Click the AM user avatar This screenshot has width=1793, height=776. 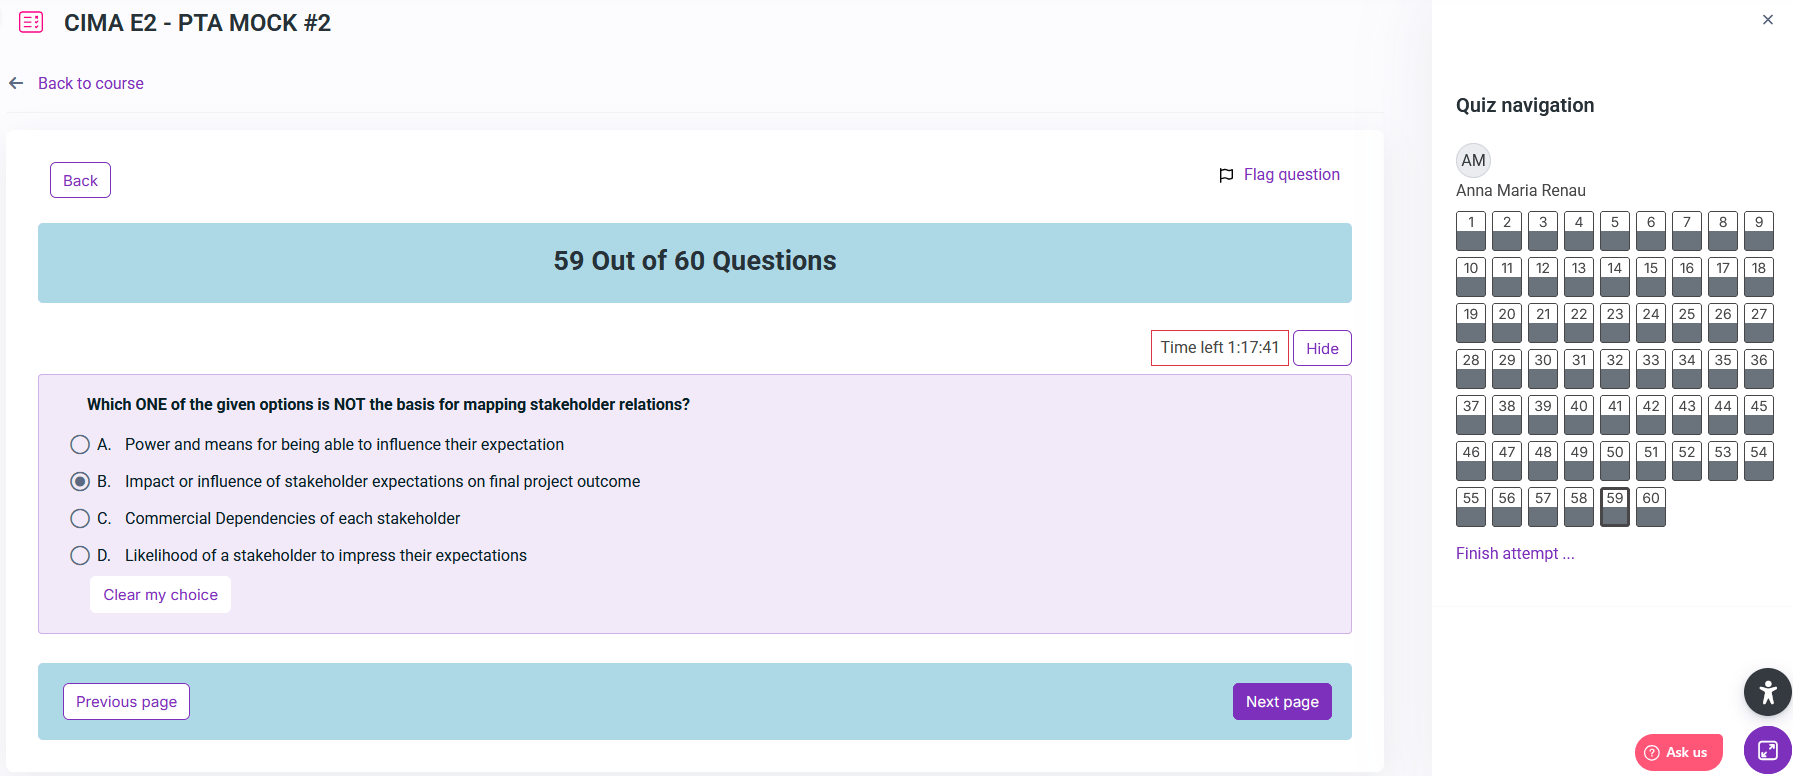1473,160
